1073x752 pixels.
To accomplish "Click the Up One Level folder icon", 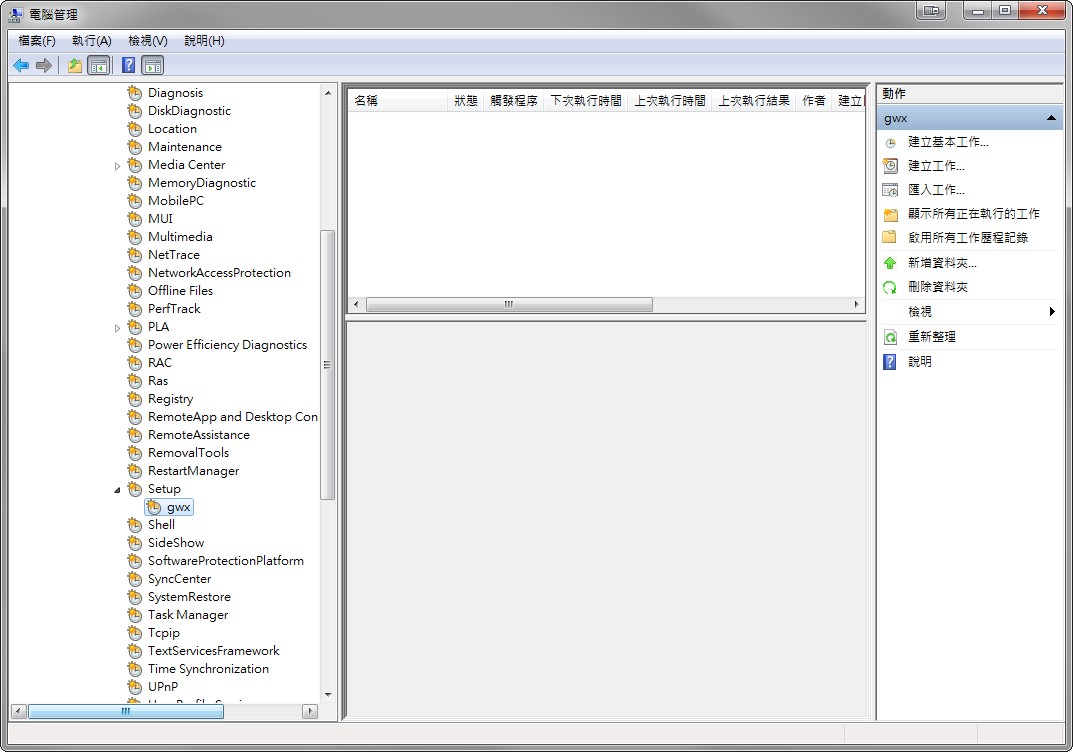I will (x=75, y=66).
